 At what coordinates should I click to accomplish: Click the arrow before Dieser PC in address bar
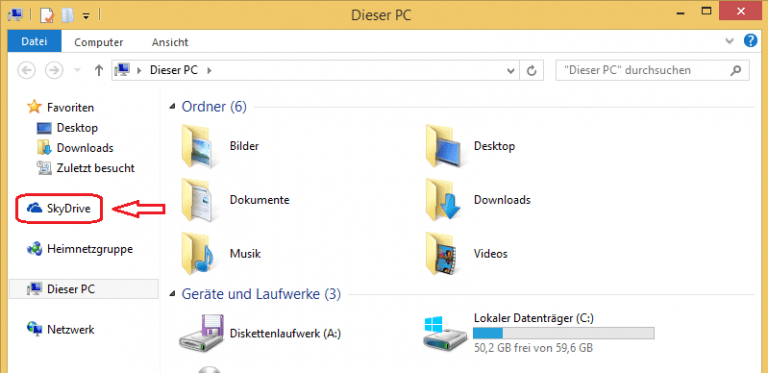point(140,70)
